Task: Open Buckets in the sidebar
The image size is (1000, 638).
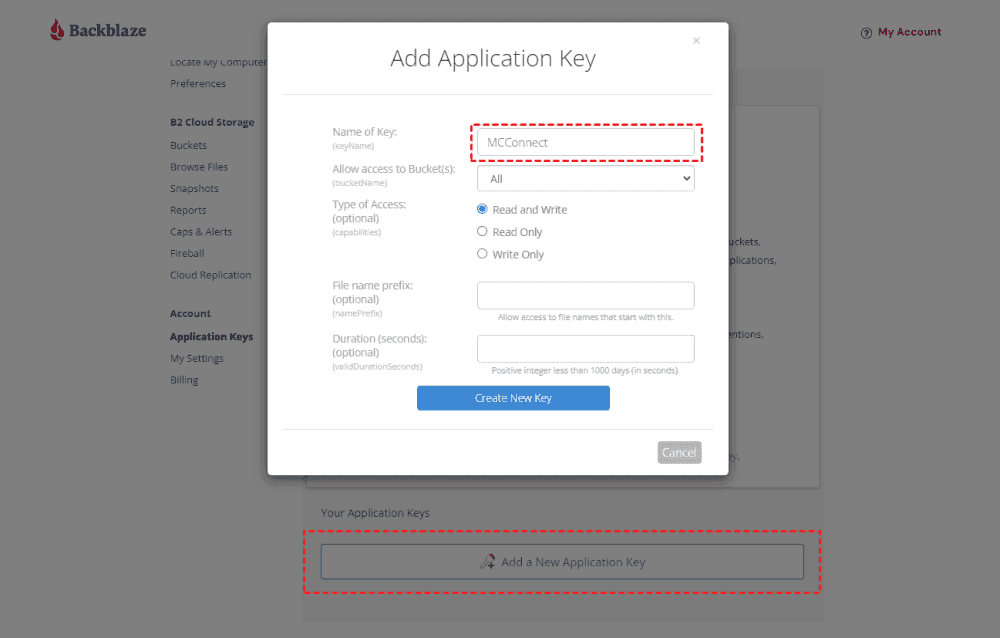Action: [x=188, y=145]
